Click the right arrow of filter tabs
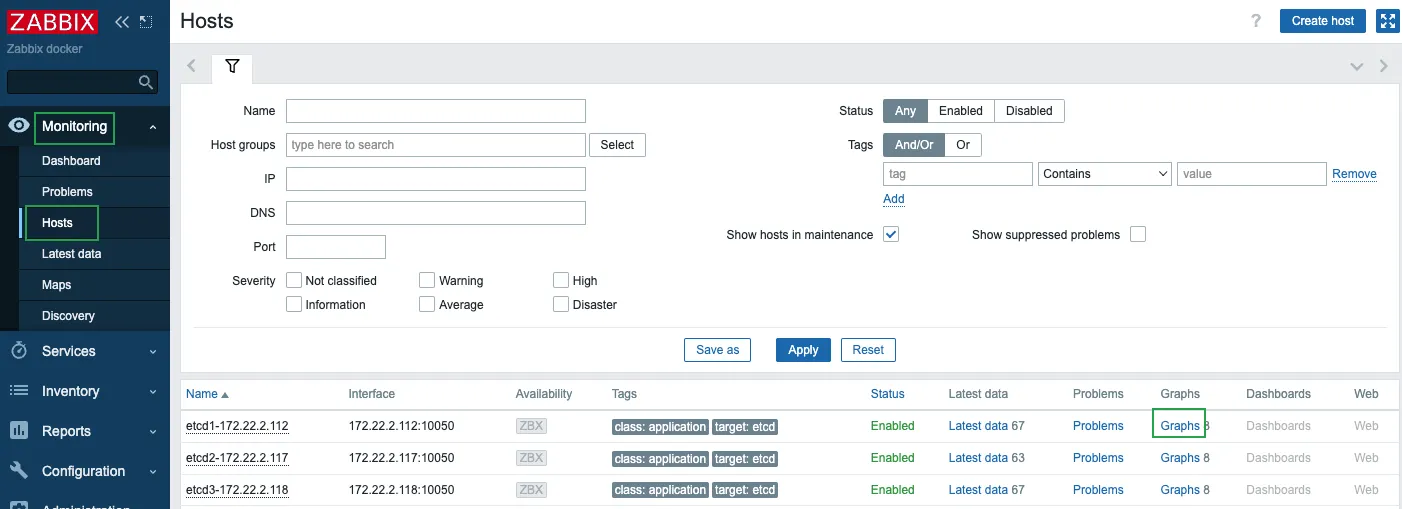Viewport: 1402px width, 509px height. [1384, 66]
